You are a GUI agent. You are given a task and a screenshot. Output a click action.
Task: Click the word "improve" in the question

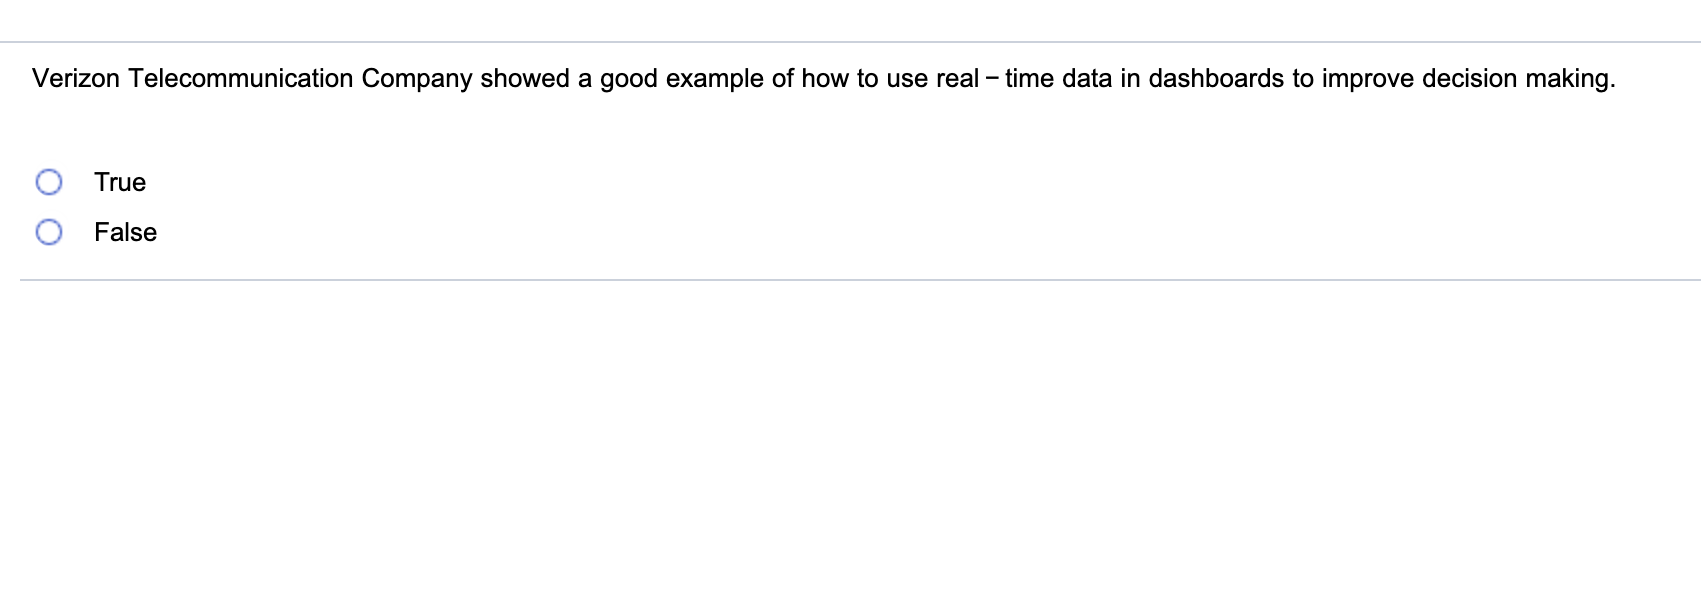pyautogui.click(x=1368, y=79)
